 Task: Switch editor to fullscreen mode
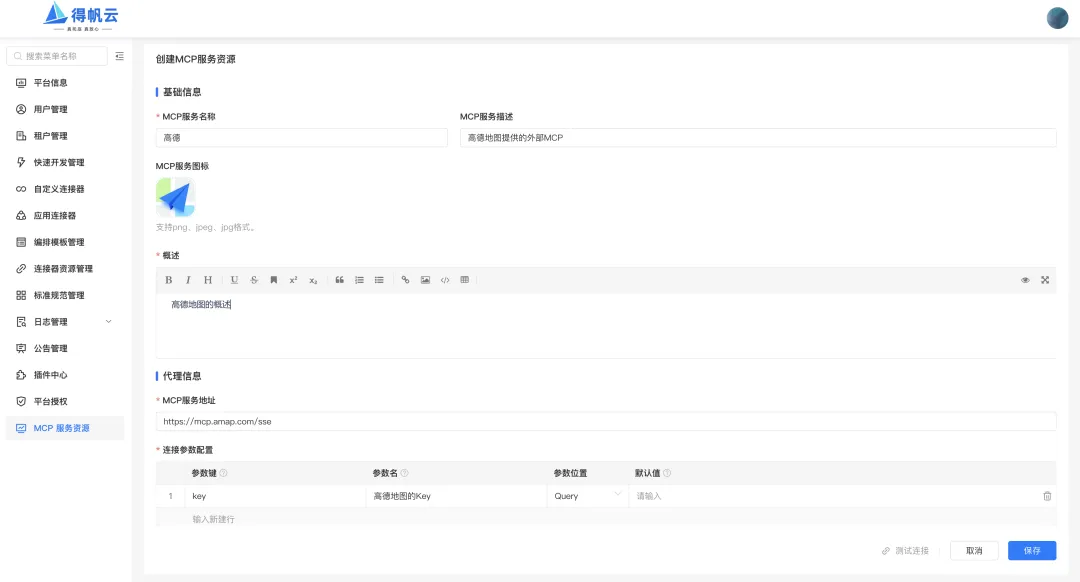tap(1045, 280)
